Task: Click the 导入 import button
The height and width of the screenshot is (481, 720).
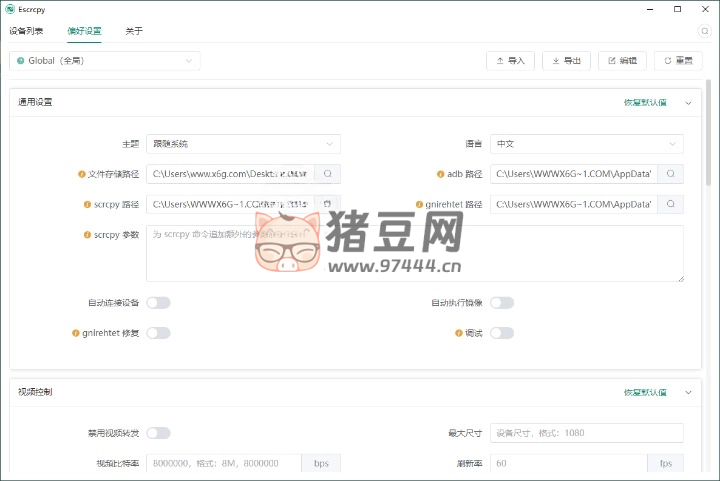Action: tap(510, 61)
